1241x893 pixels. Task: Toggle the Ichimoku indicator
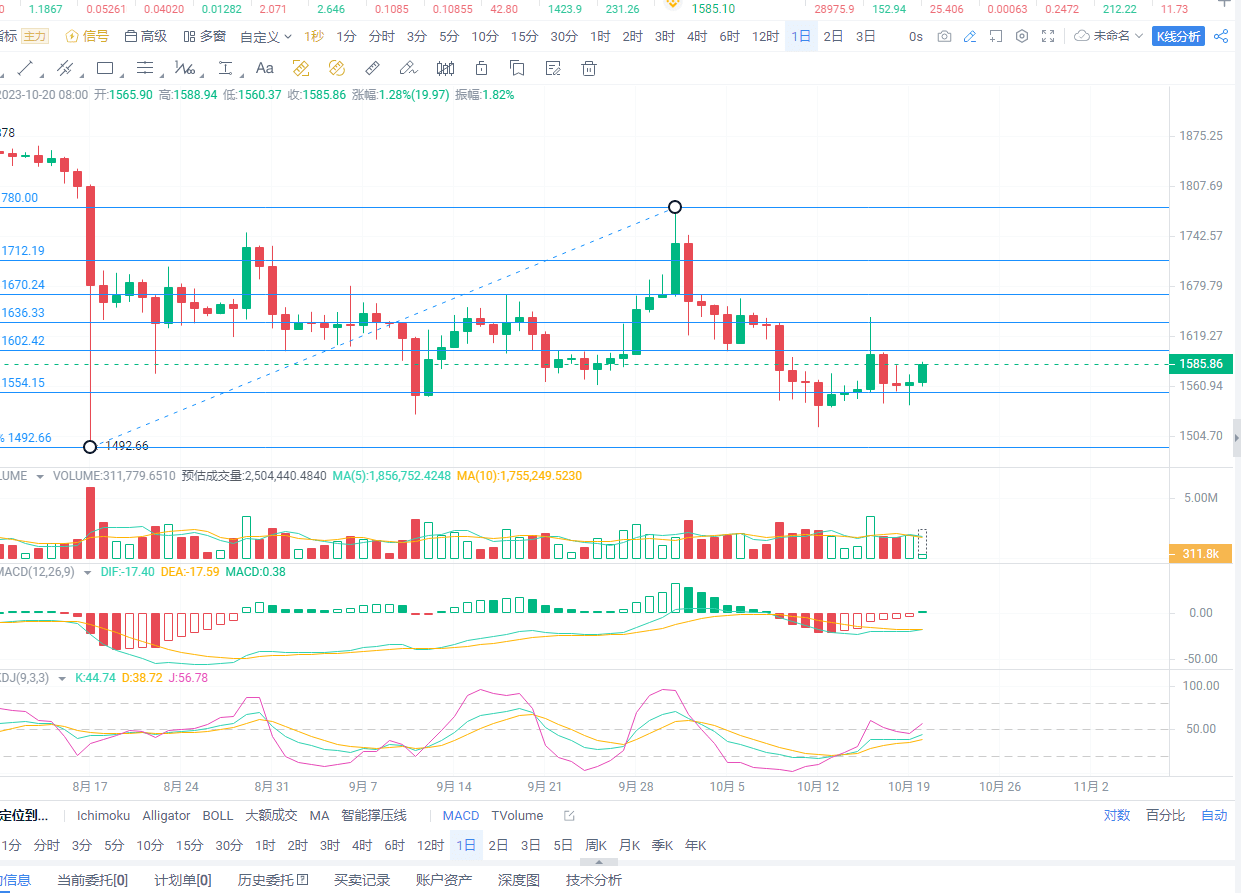[103, 815]
